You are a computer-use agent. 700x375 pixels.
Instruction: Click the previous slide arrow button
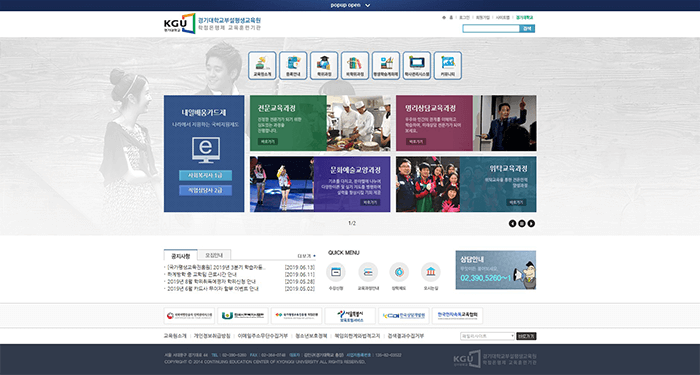(x=512, y=224)
